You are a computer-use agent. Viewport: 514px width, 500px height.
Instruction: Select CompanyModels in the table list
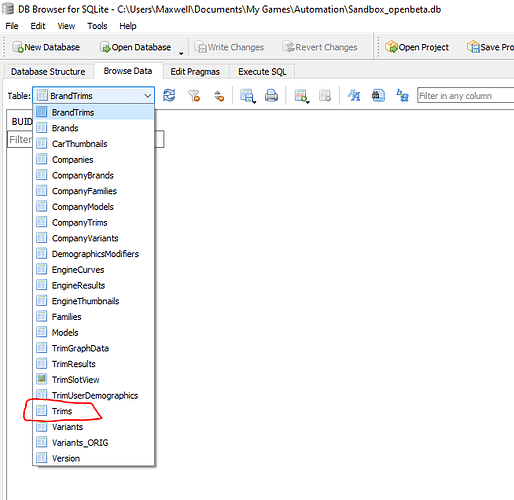coord(93,207)
